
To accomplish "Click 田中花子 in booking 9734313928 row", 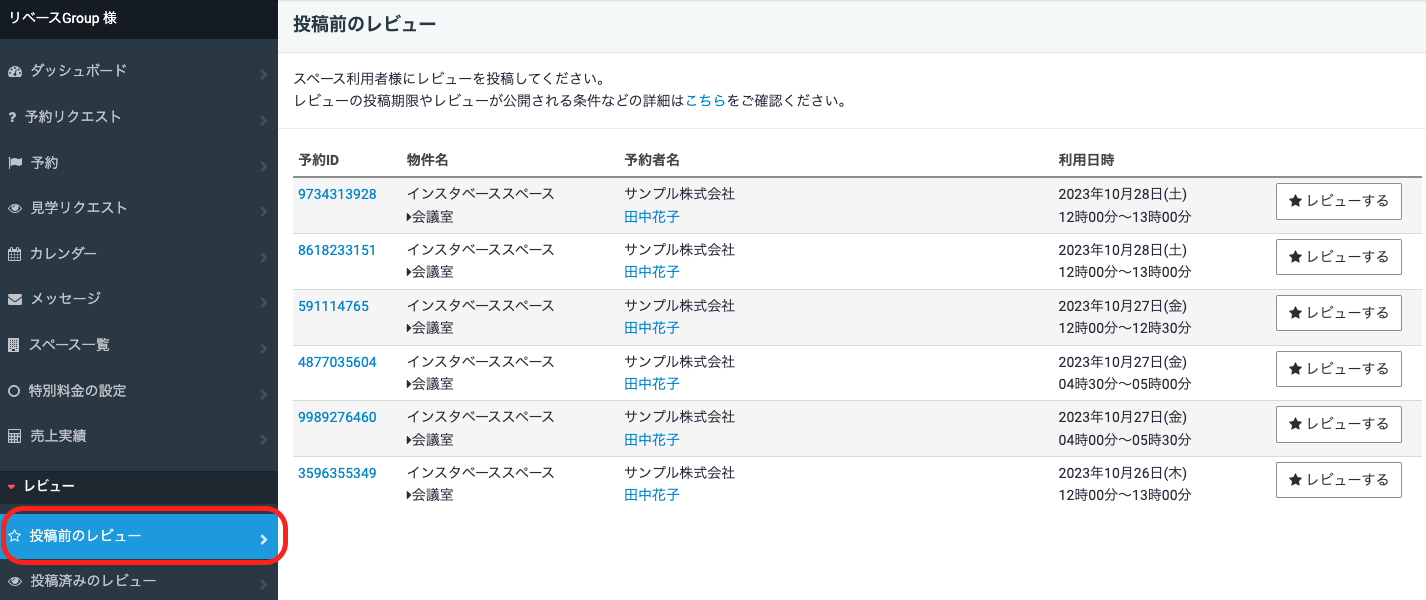I will tap(652, 216).
